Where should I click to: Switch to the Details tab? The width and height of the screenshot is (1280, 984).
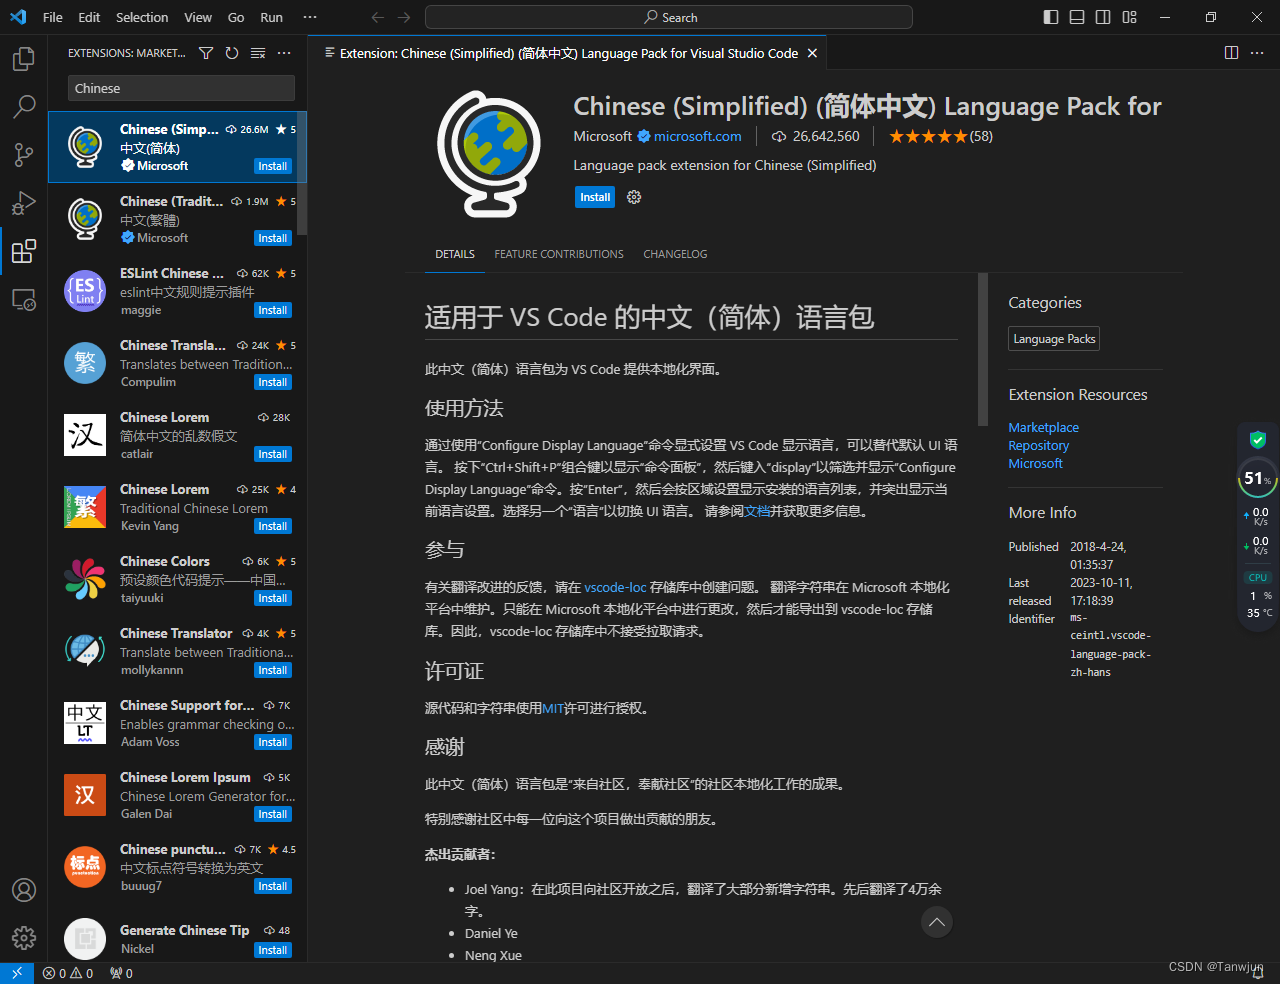pos(455,254)
